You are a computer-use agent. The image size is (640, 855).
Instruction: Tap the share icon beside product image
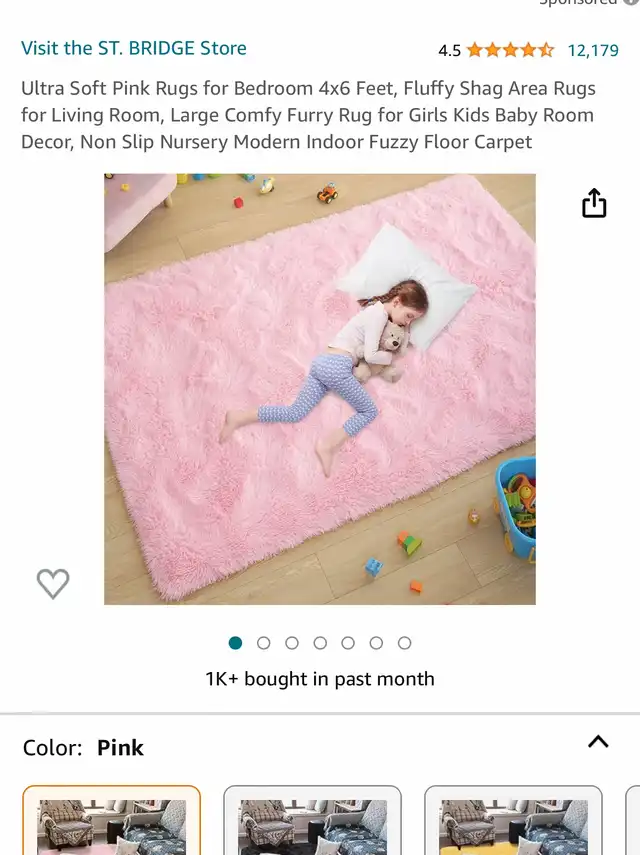594,203
